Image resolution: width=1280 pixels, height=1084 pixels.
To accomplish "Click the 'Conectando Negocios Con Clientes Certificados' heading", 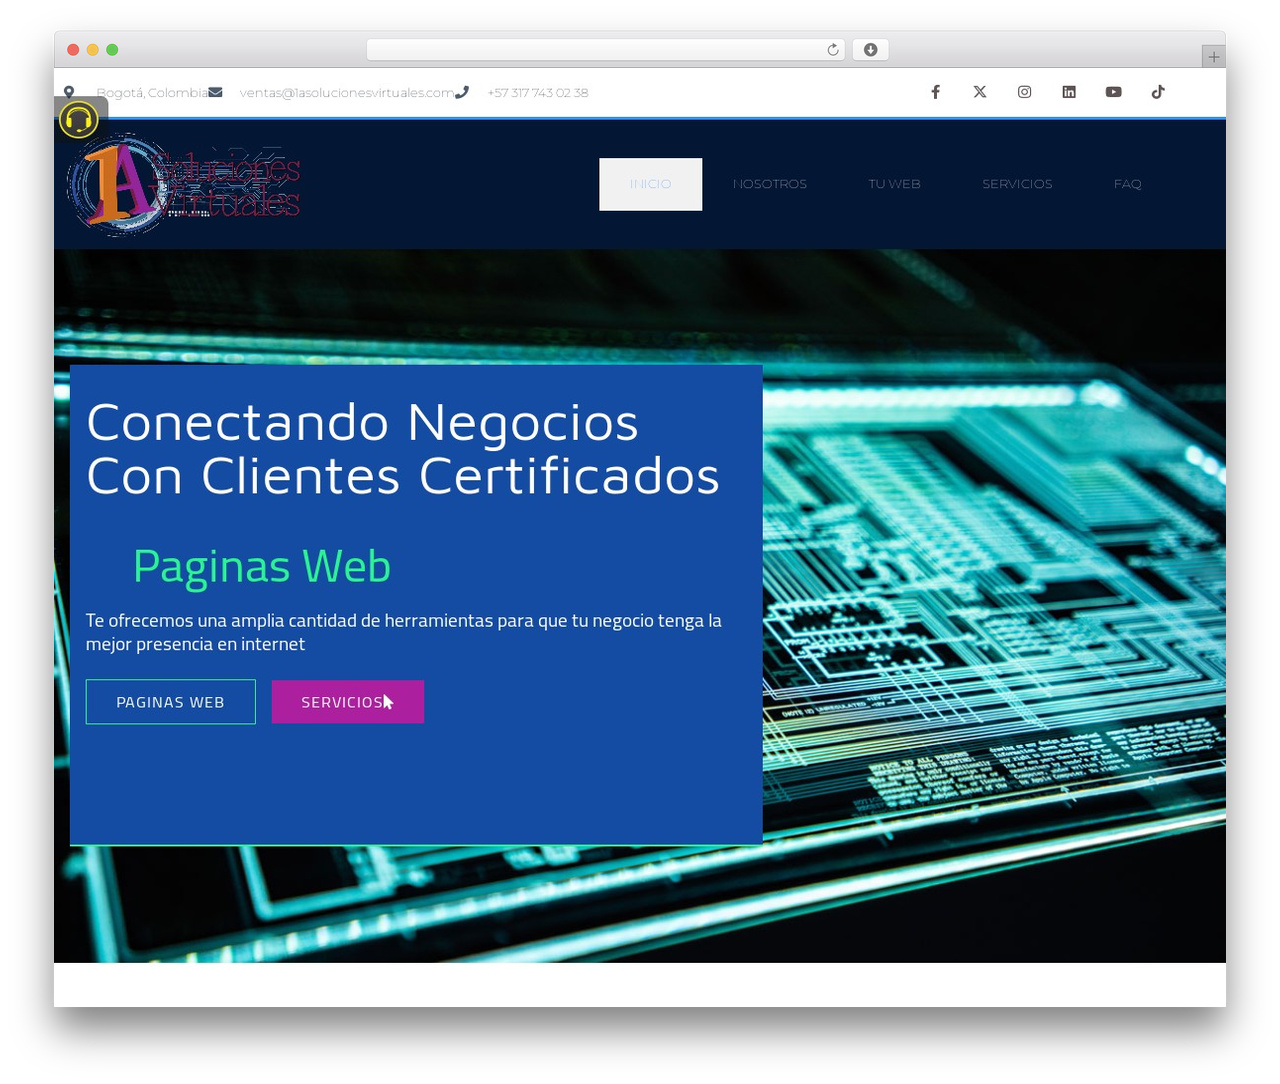I will coord(403,449).
